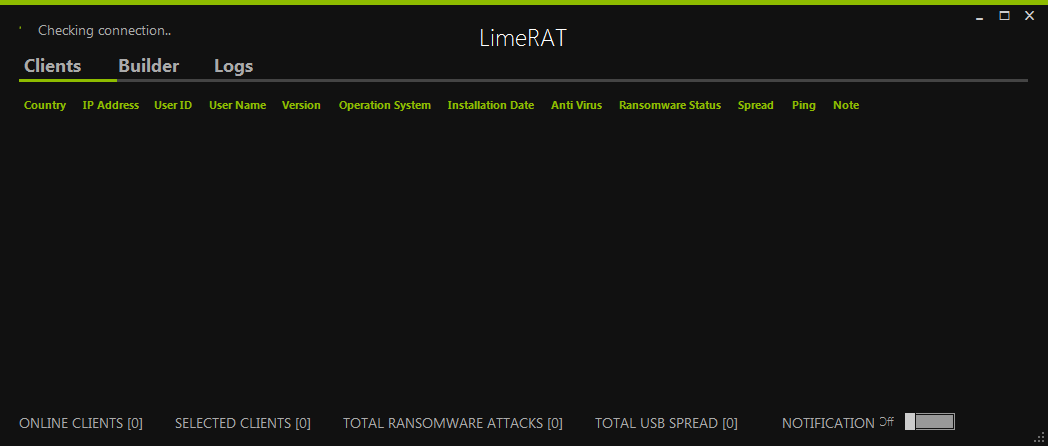Maximize the LimeRAT window

point(1004,16)
